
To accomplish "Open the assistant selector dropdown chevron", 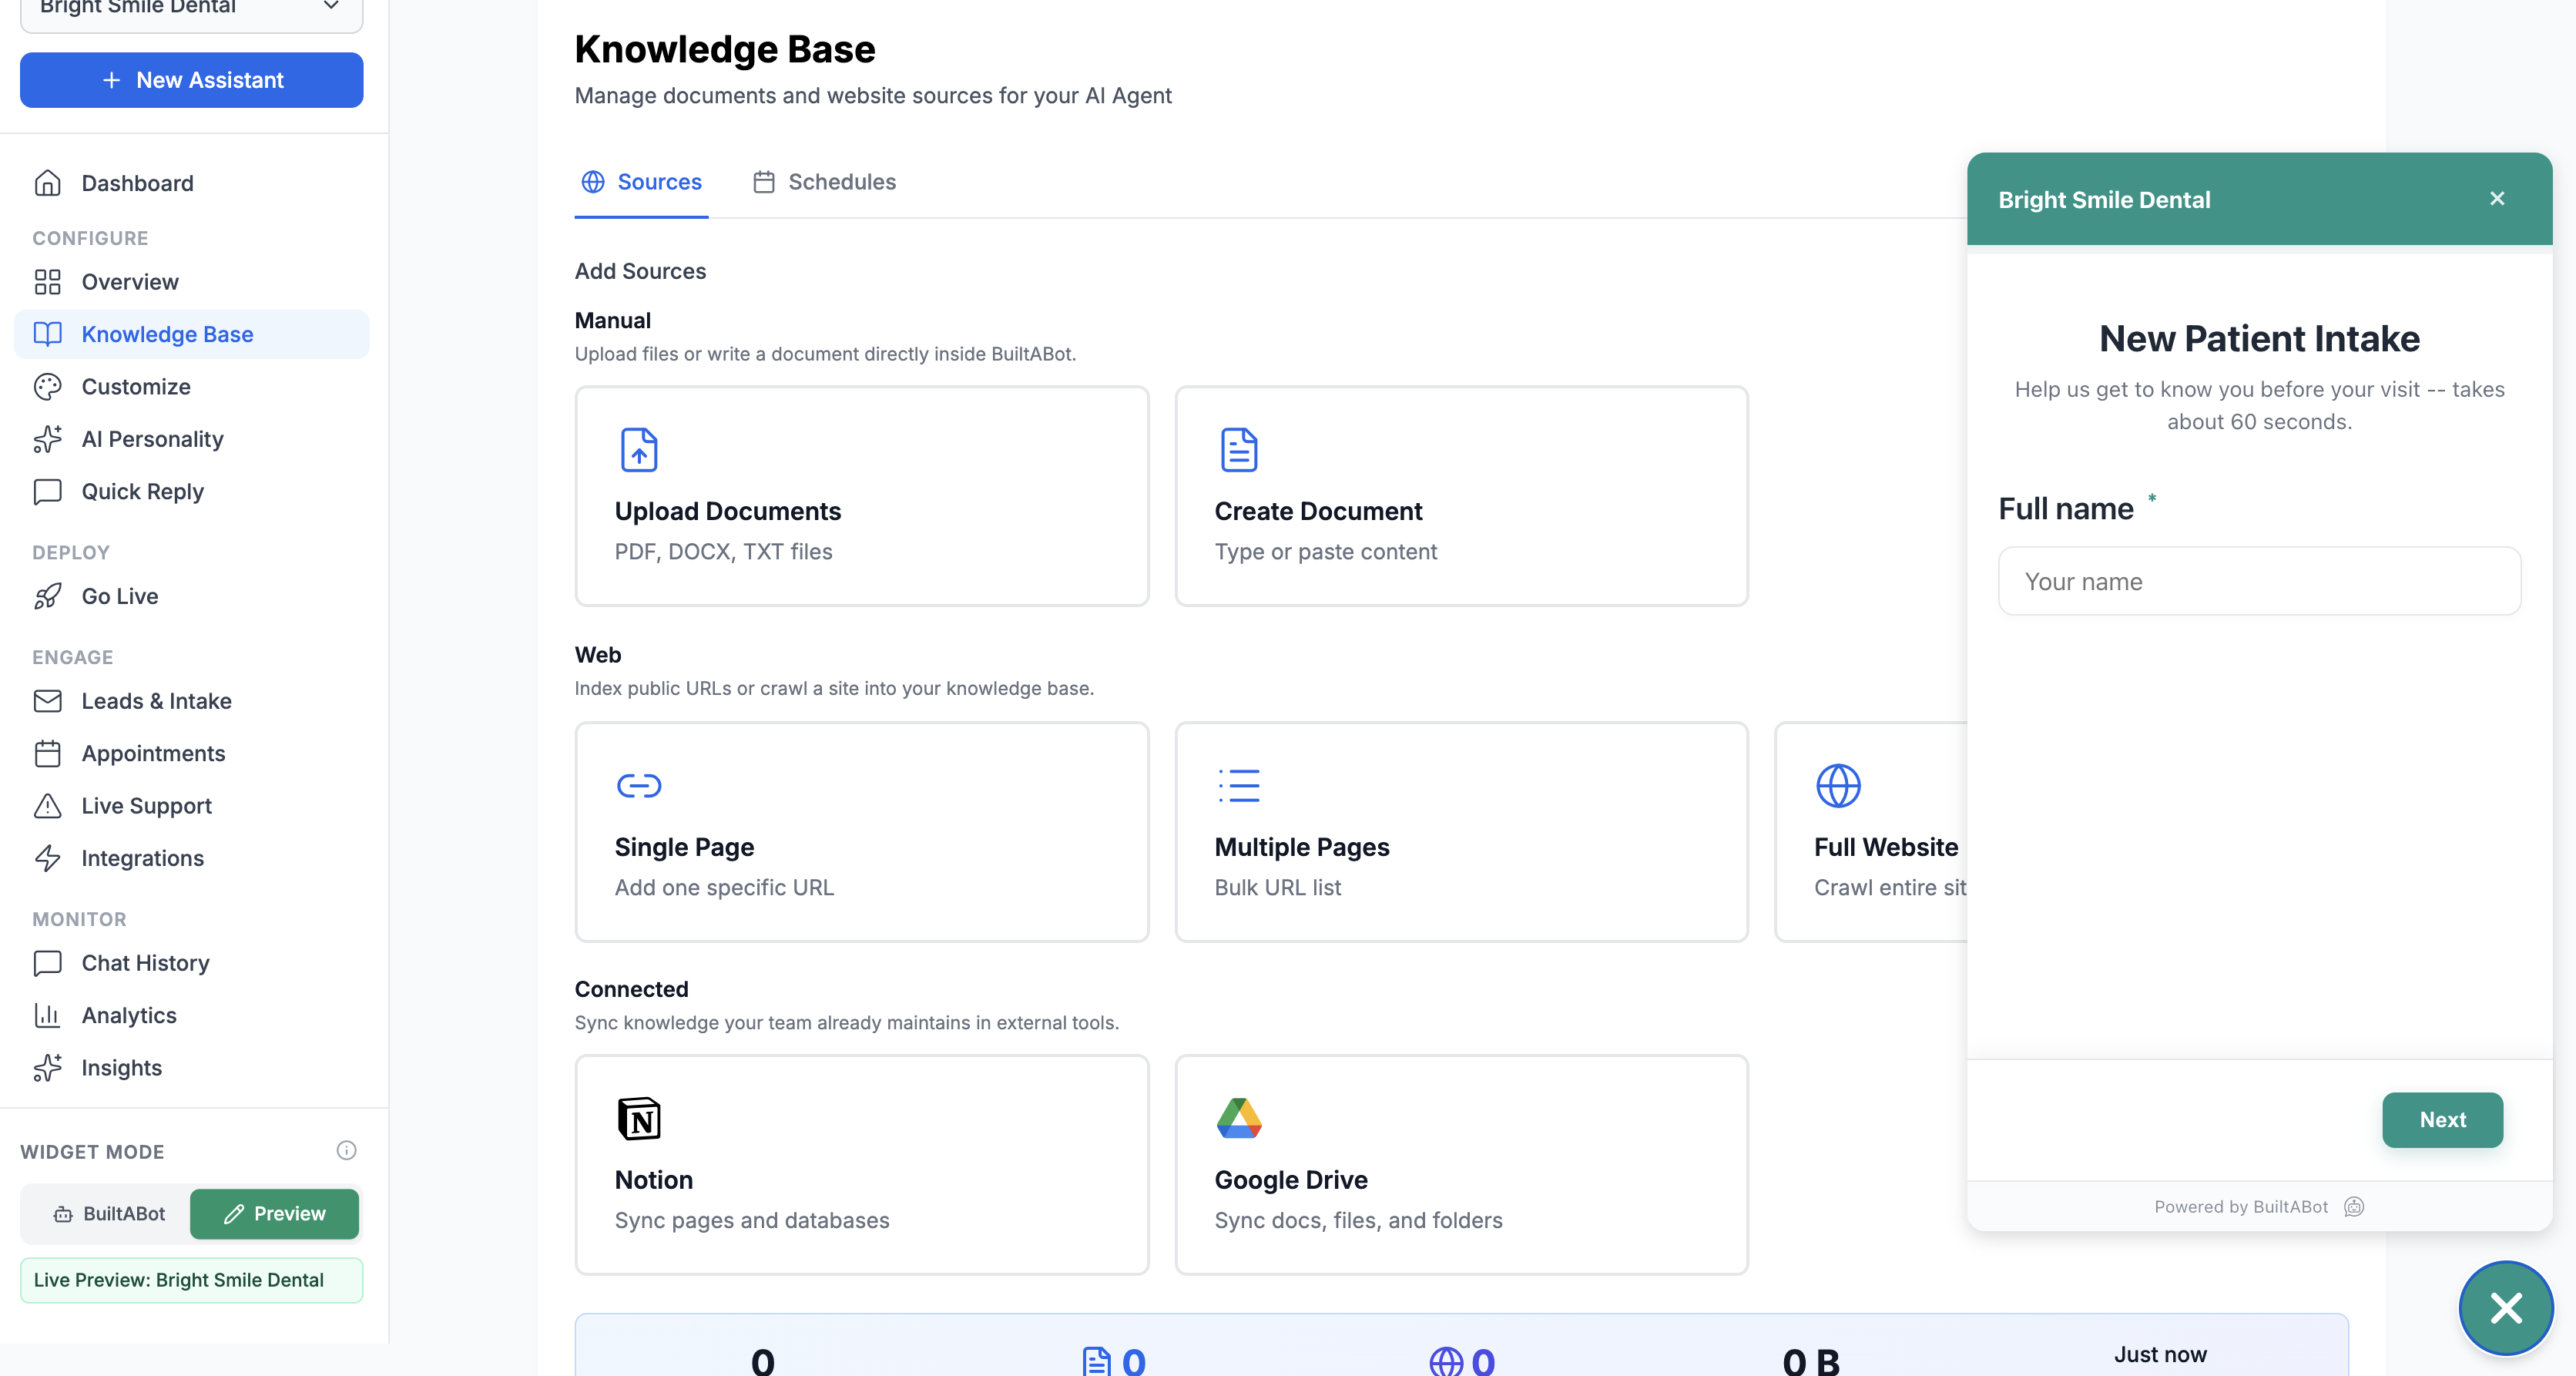I will 331,6.
